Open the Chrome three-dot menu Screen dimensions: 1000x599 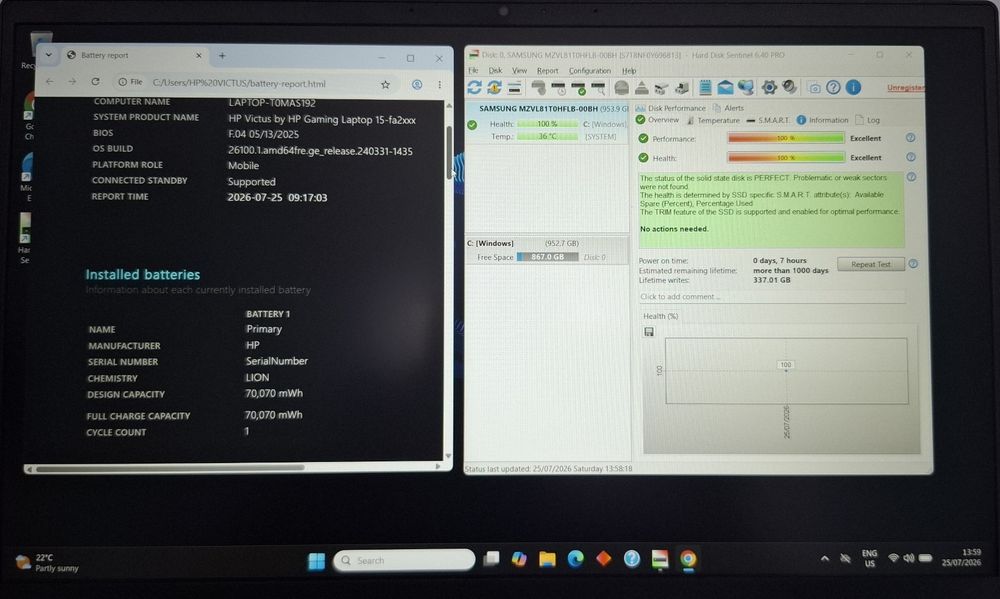point(439,84)
